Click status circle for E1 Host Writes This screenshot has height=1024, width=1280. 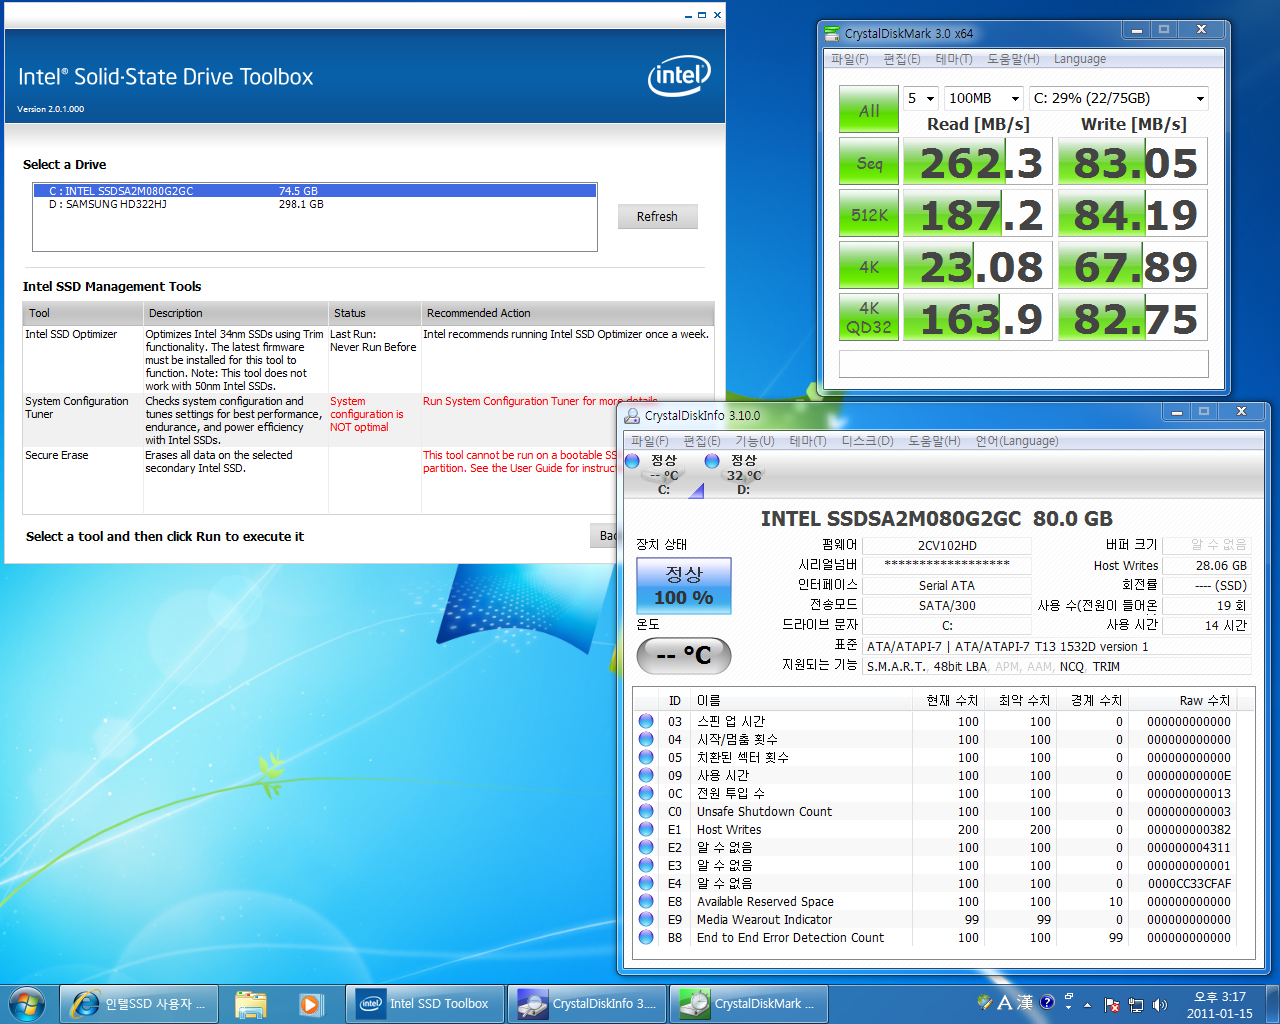646,829
